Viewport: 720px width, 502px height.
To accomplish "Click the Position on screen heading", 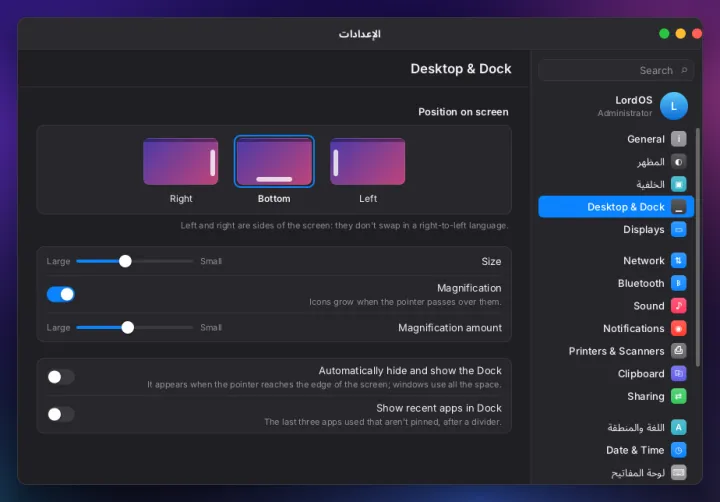I will pyautogui.click(x=463, y=112).
